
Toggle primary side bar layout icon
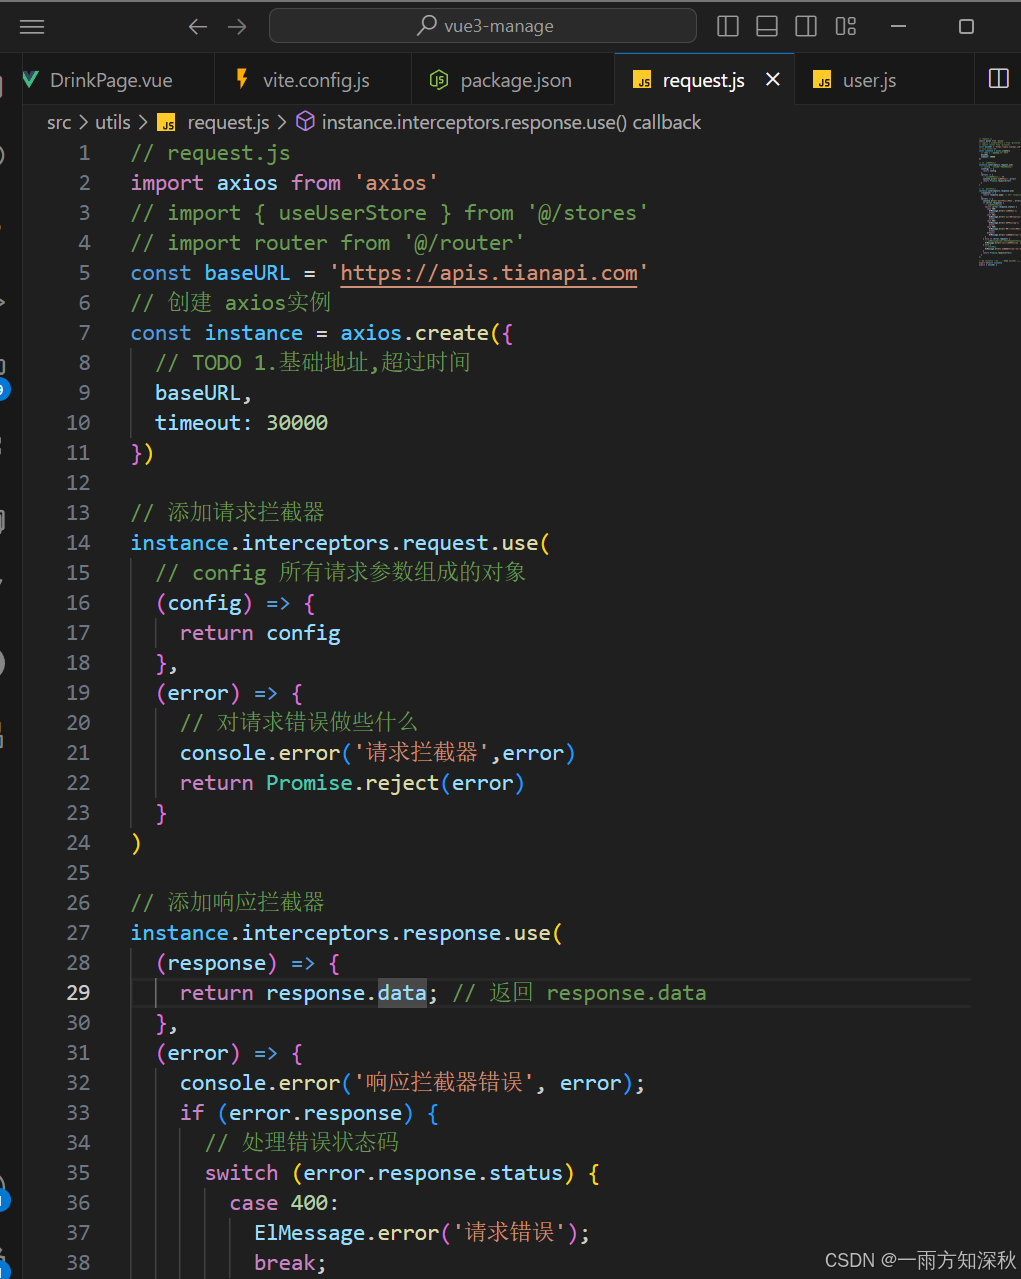click(728, 27)
